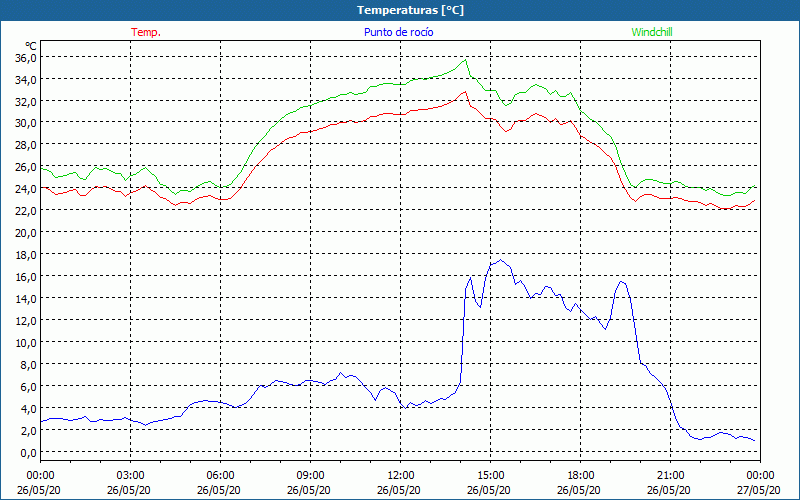Image resolution: width=800 pixels, height=500 pixels.
Task: Click the 8,0 y-axis value
Action: pyautogui.click(x=28, y=364)
